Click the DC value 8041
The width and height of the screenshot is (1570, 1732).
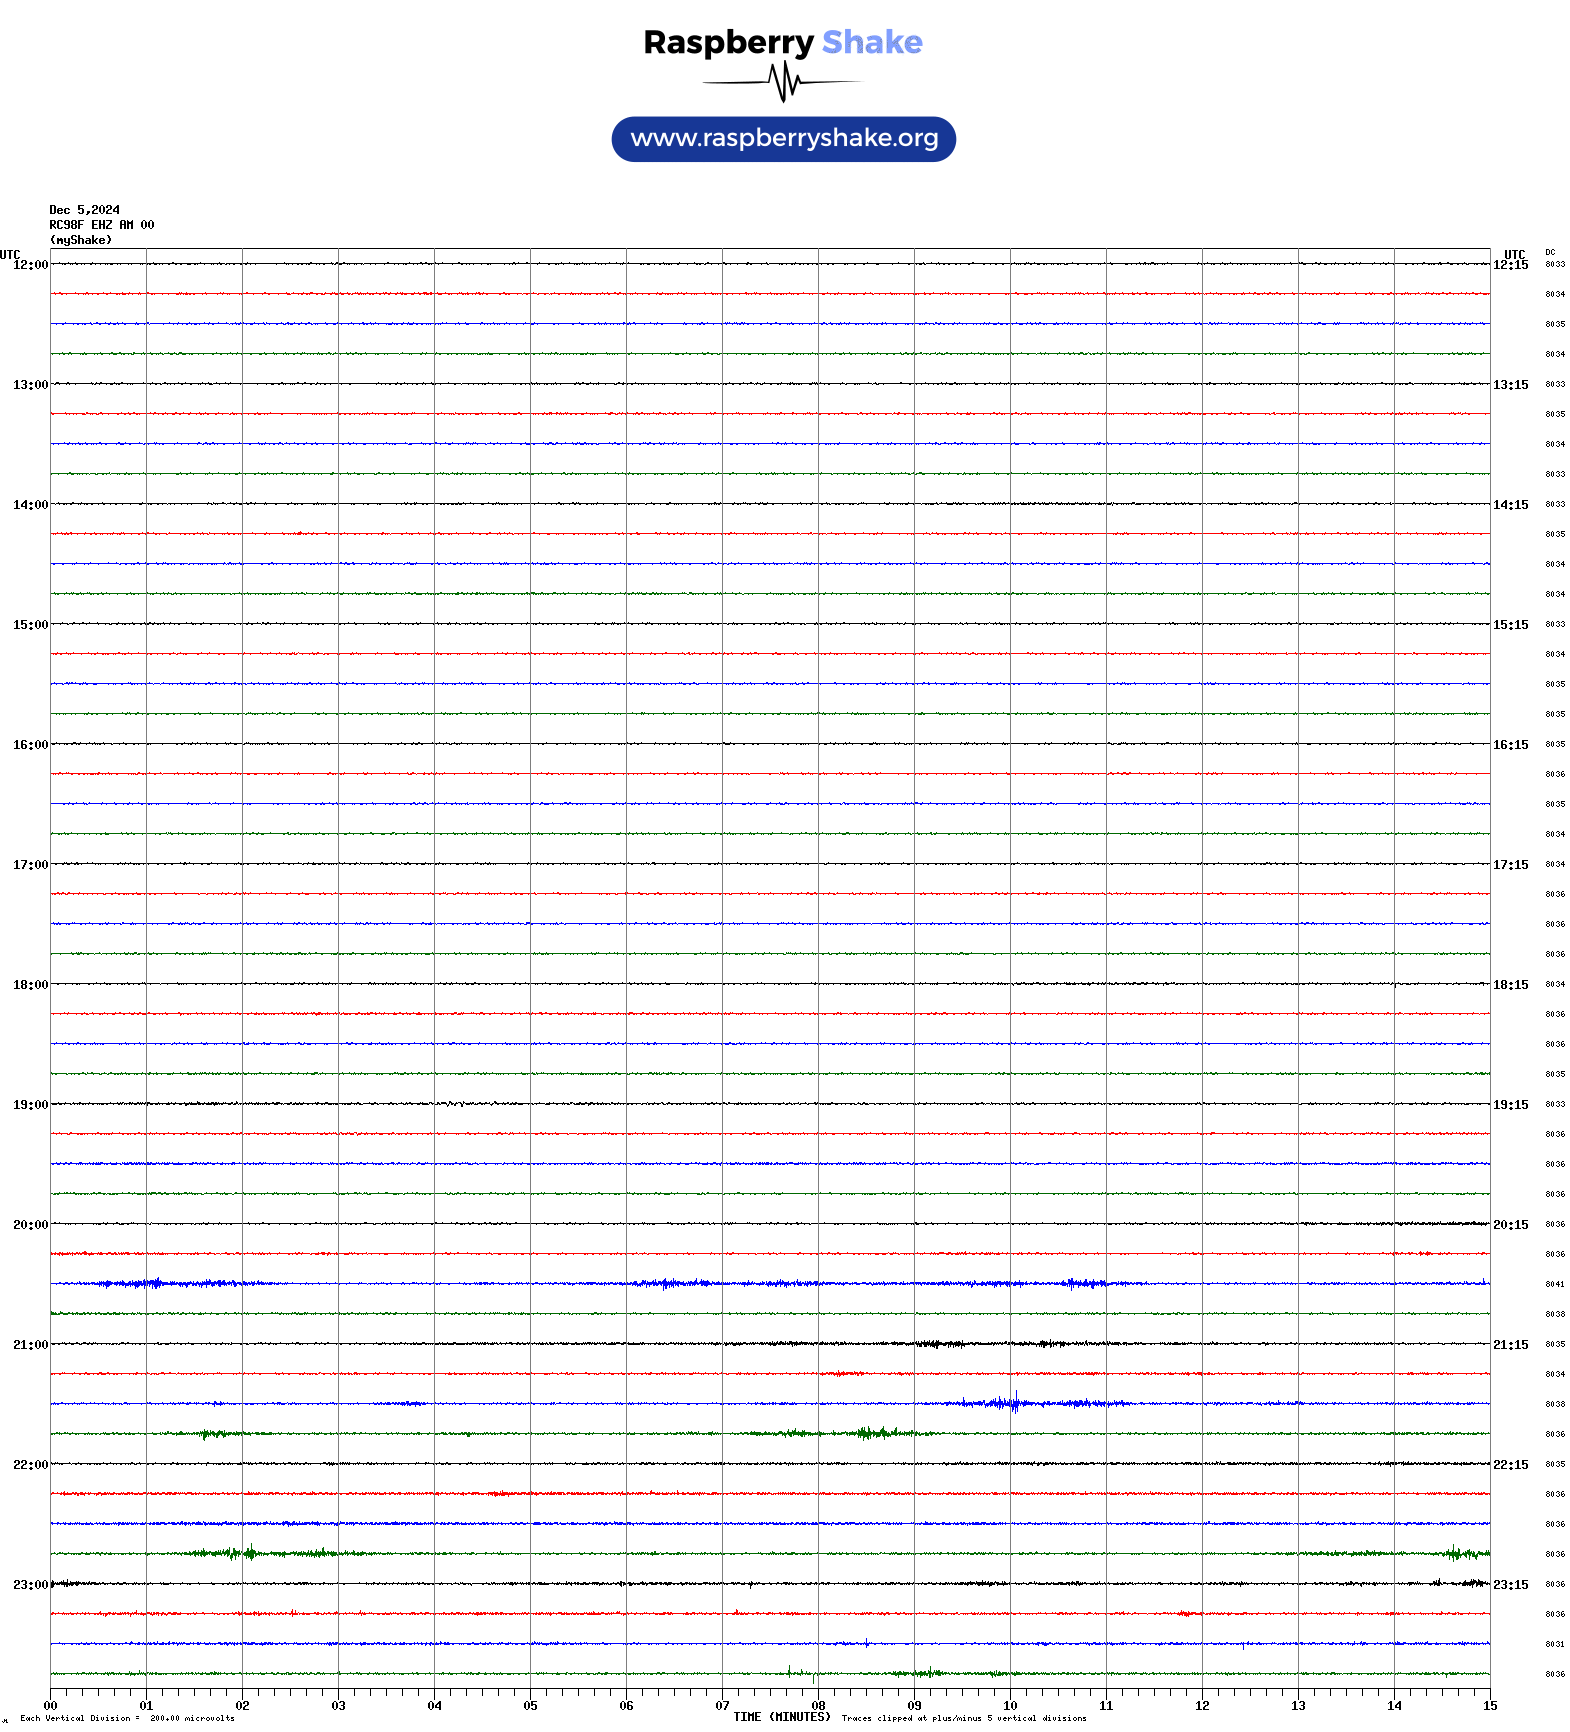pyautogui.click(x=1555, y=1284)
